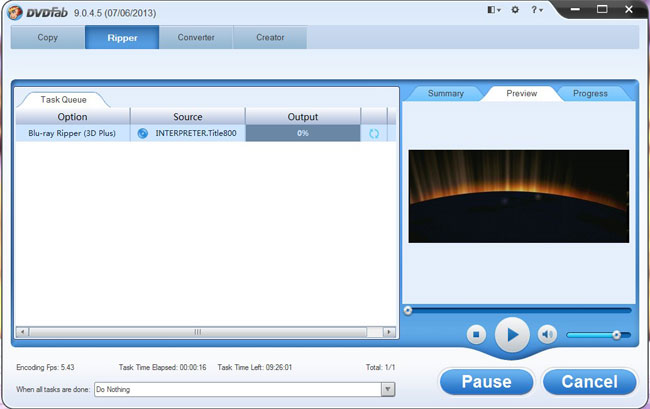Open the settings gear icon
The height and width of the screenshot is (409, 650).
pyautogui.click(x=515, y=10)
